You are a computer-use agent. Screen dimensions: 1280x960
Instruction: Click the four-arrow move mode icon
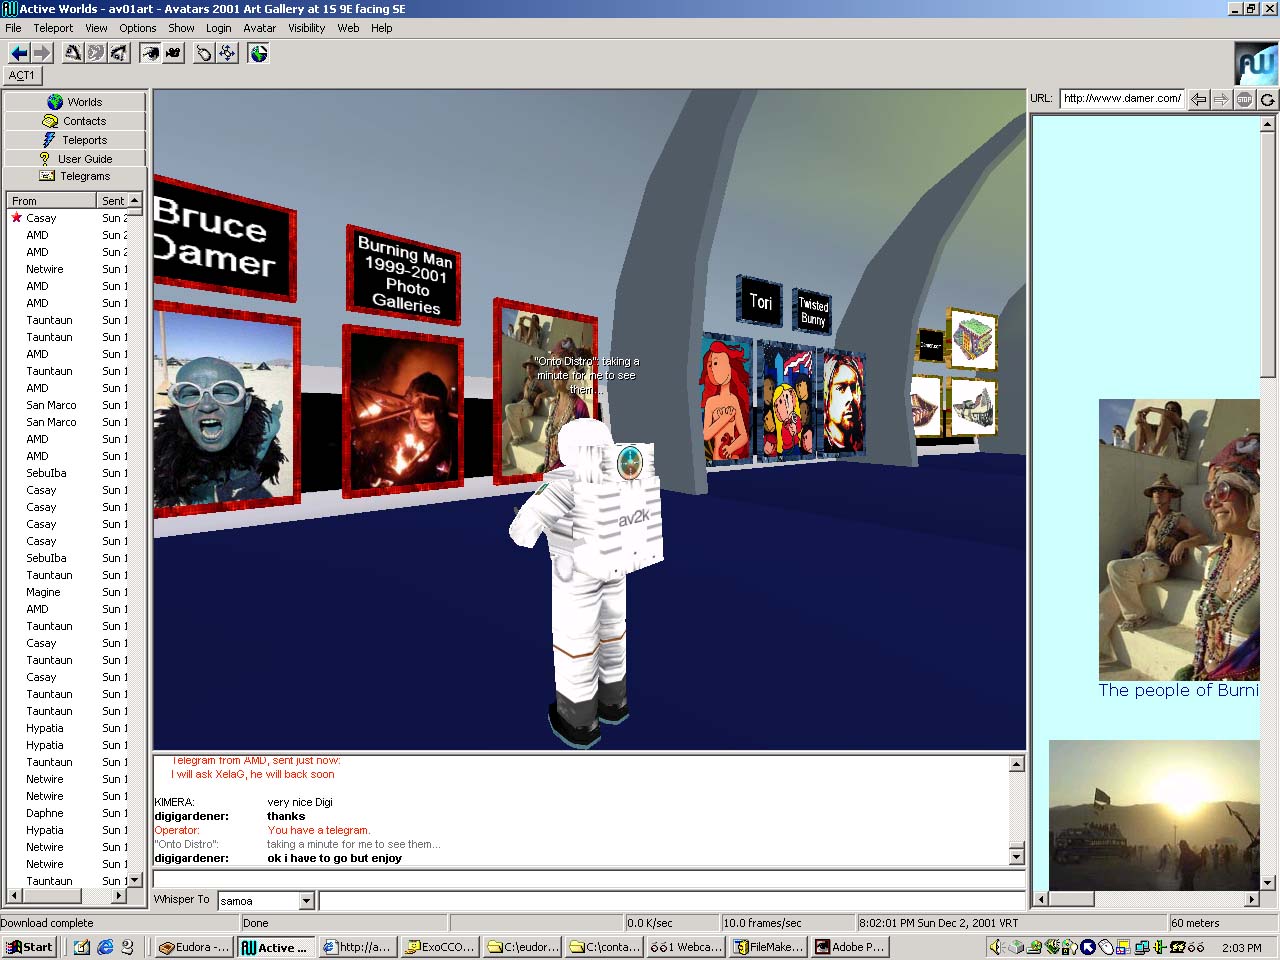pyautogui.click(x=227, y=53)
